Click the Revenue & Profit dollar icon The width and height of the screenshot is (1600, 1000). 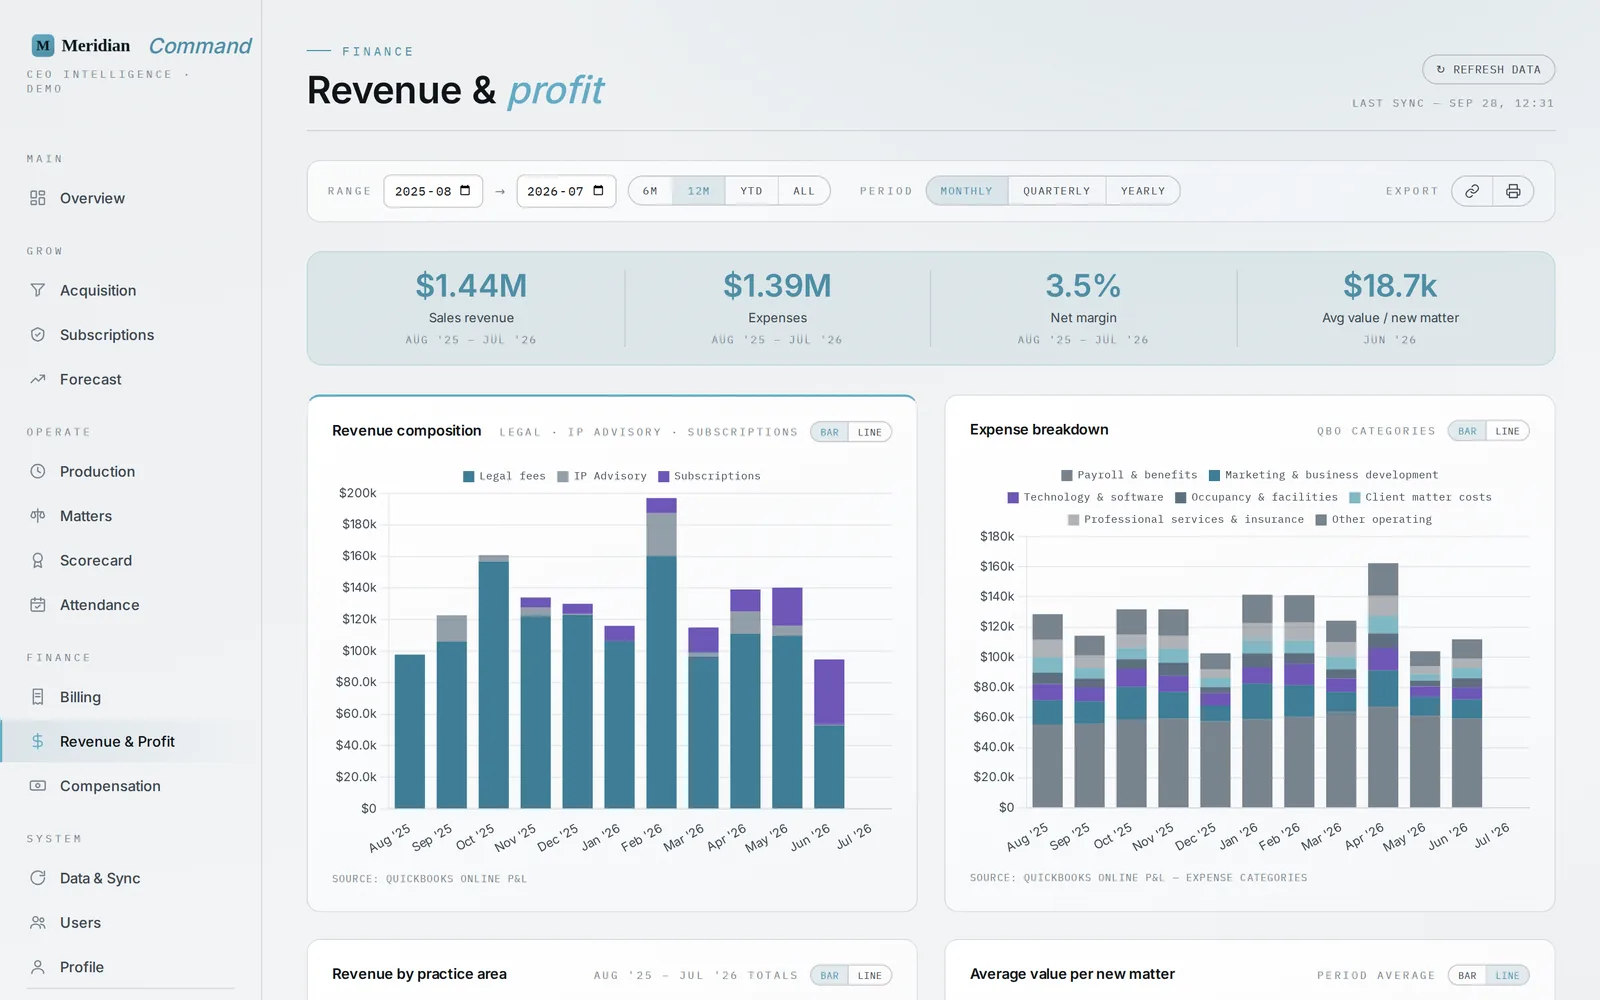tap(38, 741)
